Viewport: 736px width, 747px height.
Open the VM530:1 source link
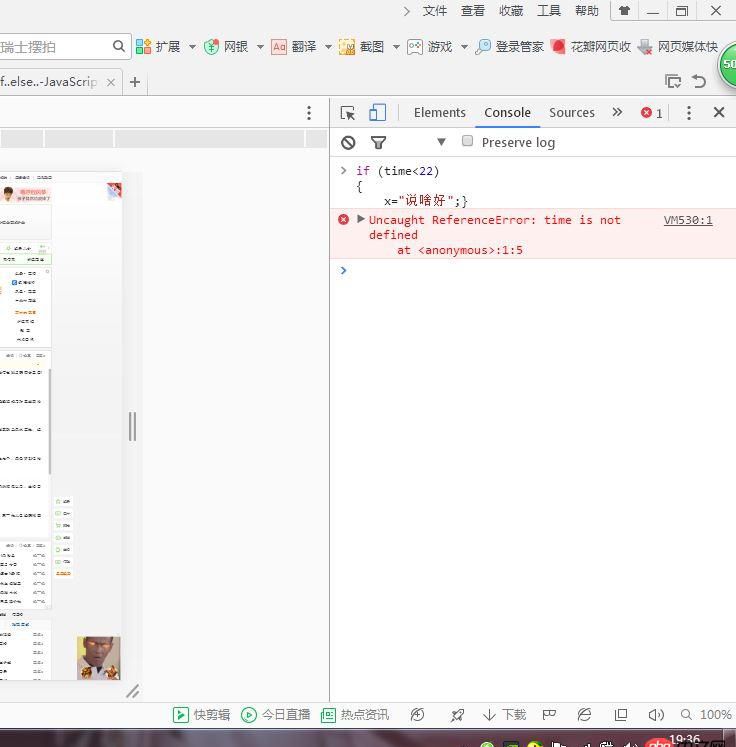(688, 220)
